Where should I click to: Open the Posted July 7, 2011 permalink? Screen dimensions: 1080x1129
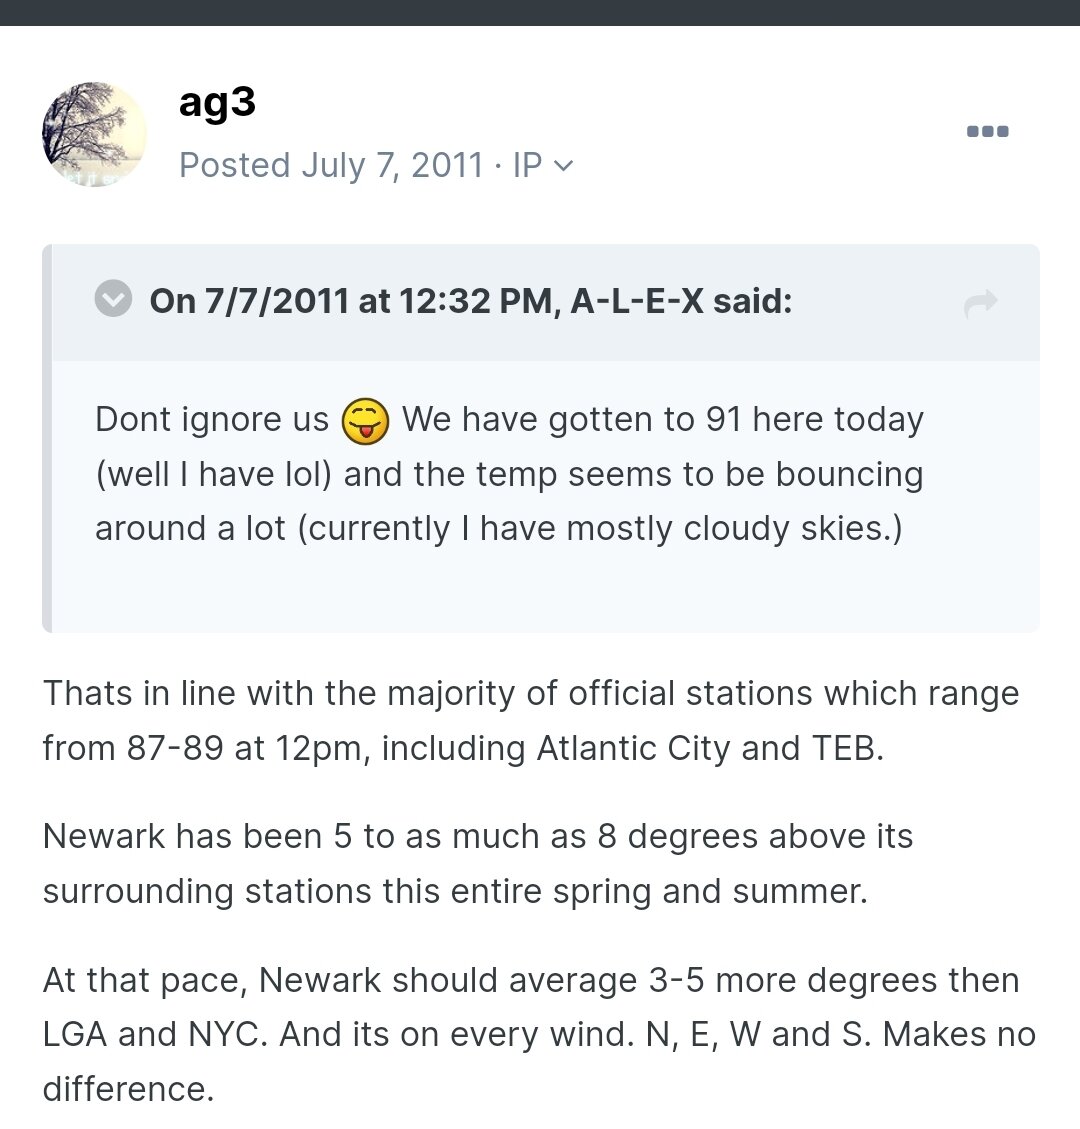coord(331,165)
